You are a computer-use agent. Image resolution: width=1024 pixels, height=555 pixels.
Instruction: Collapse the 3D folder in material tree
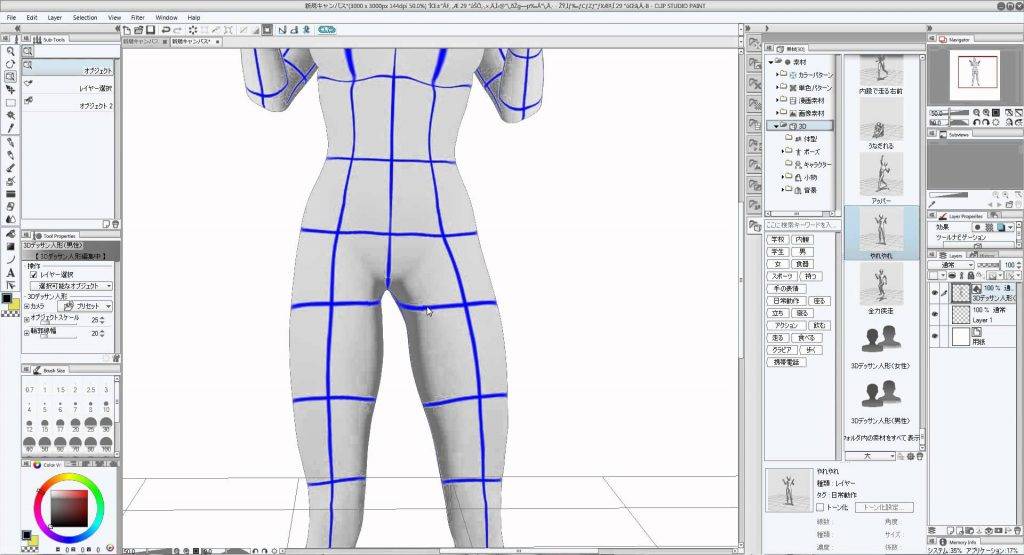pyautogui.click(x=776, y=126)
